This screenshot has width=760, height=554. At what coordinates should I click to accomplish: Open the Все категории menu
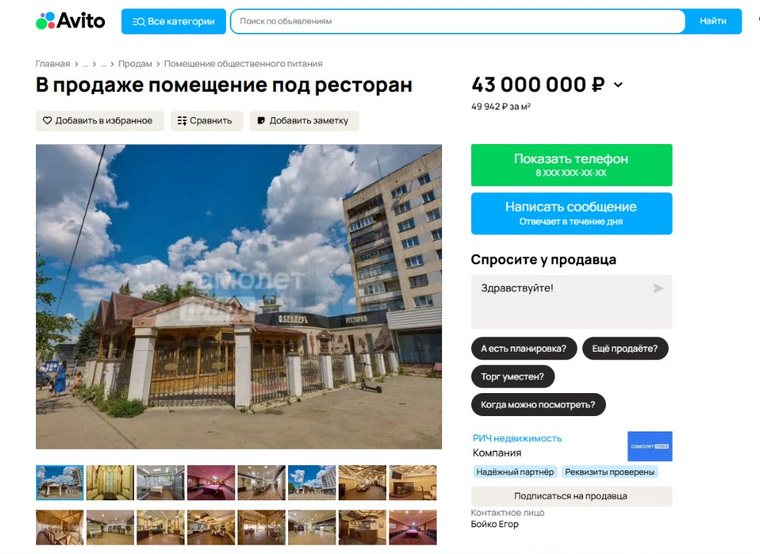[174, 21]
